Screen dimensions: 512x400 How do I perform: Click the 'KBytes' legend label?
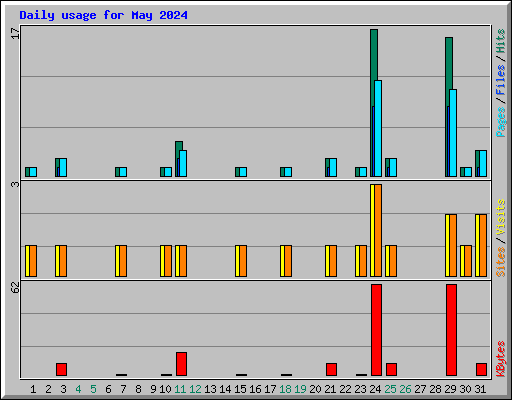pos(501,359)
